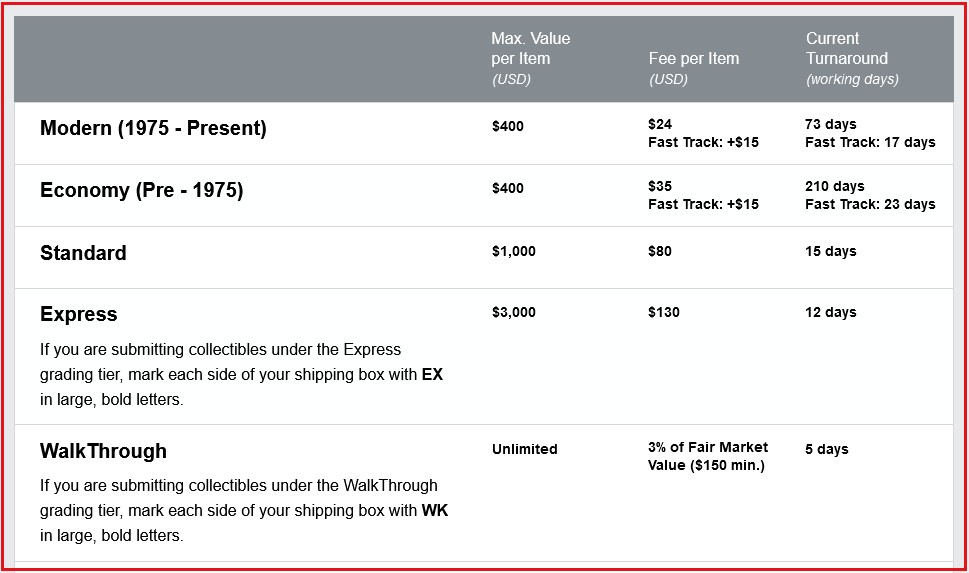Screen dimensions: 969x573
Task: Click the $24 fee for the Modern tier
Action: pos(659,124)
